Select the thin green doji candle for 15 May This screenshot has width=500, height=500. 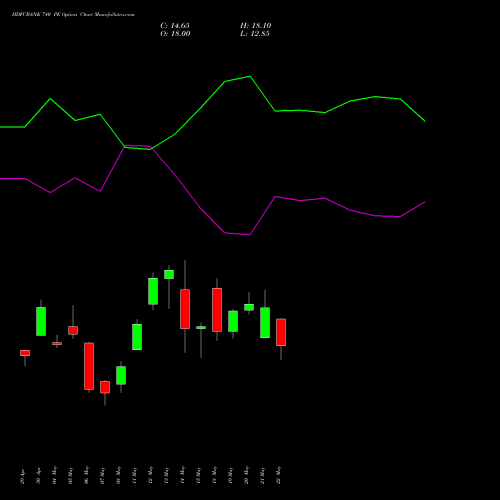coord(201,328)
